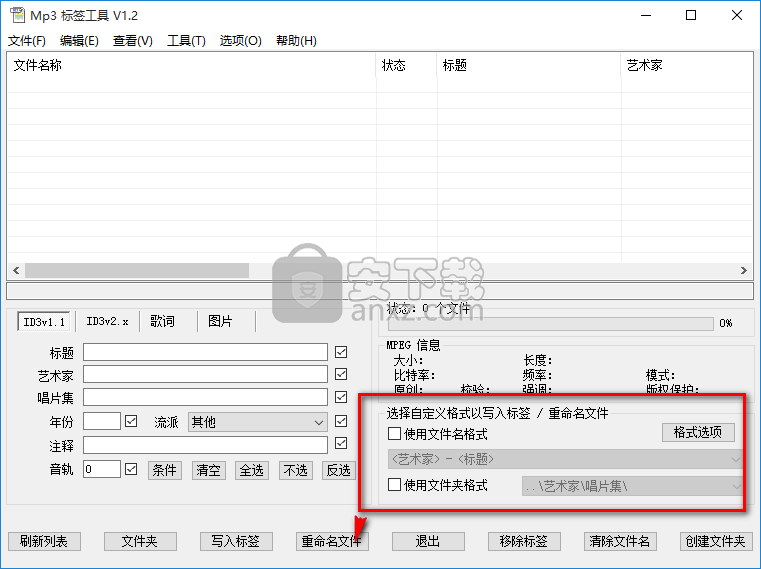Switch to the 歌词 tab
This screenshot has height=569, width=761.
(x=163, y=321)
